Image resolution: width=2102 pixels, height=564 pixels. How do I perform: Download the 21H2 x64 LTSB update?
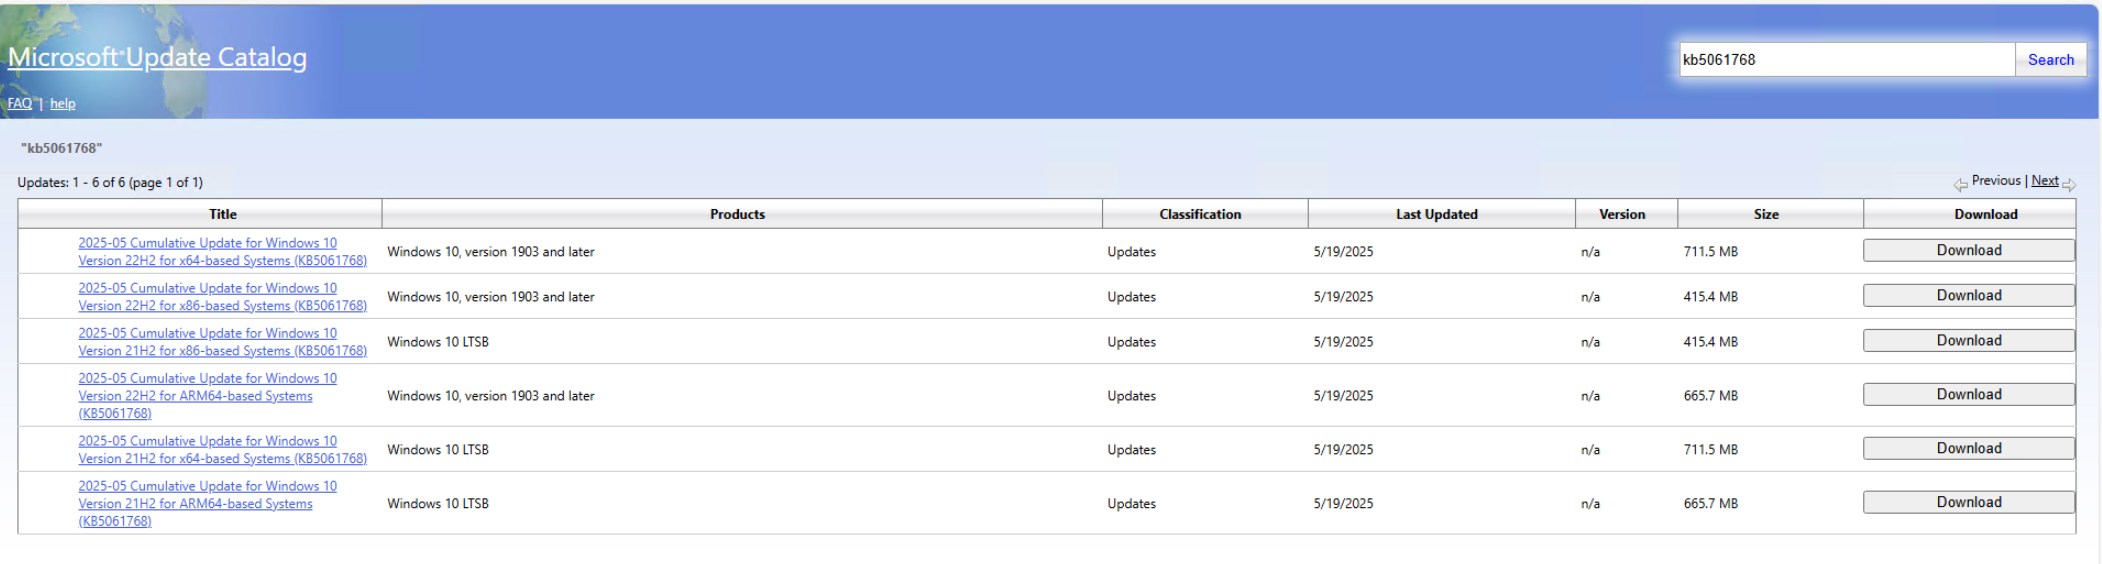tap(1968, 448)
